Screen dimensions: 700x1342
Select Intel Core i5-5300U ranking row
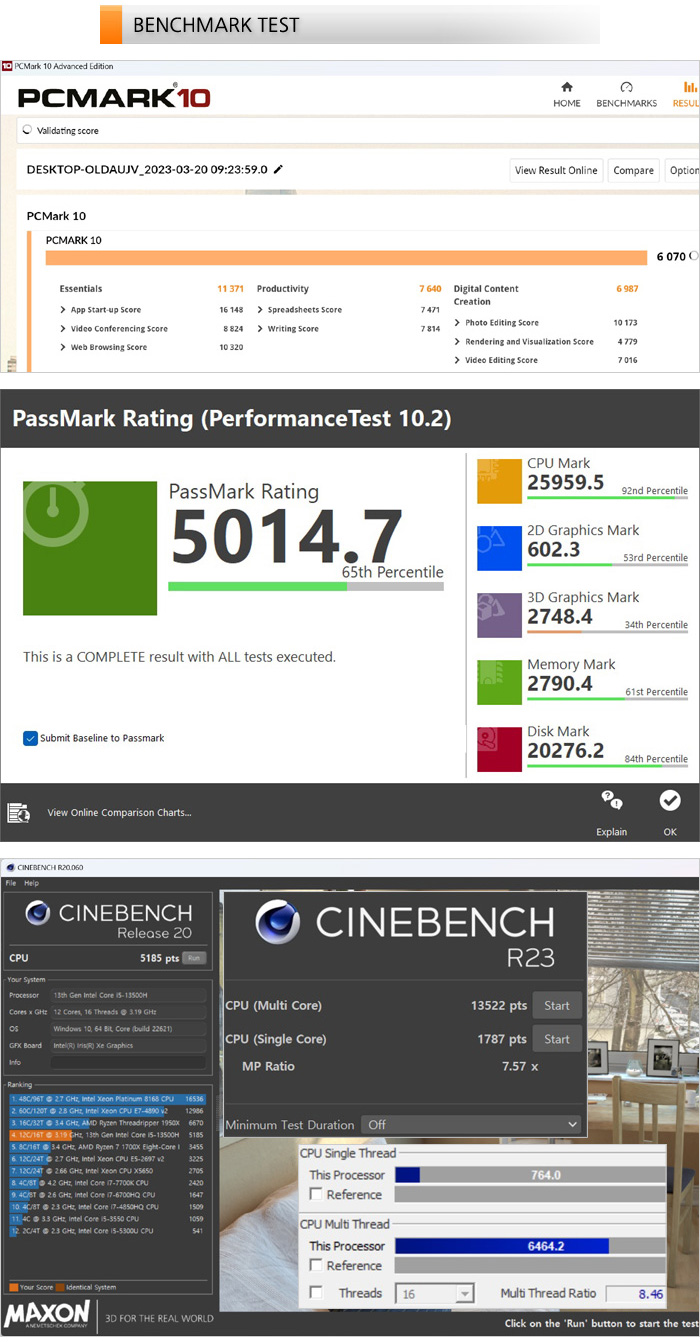pyautogui.click(x=108, y=1230)
